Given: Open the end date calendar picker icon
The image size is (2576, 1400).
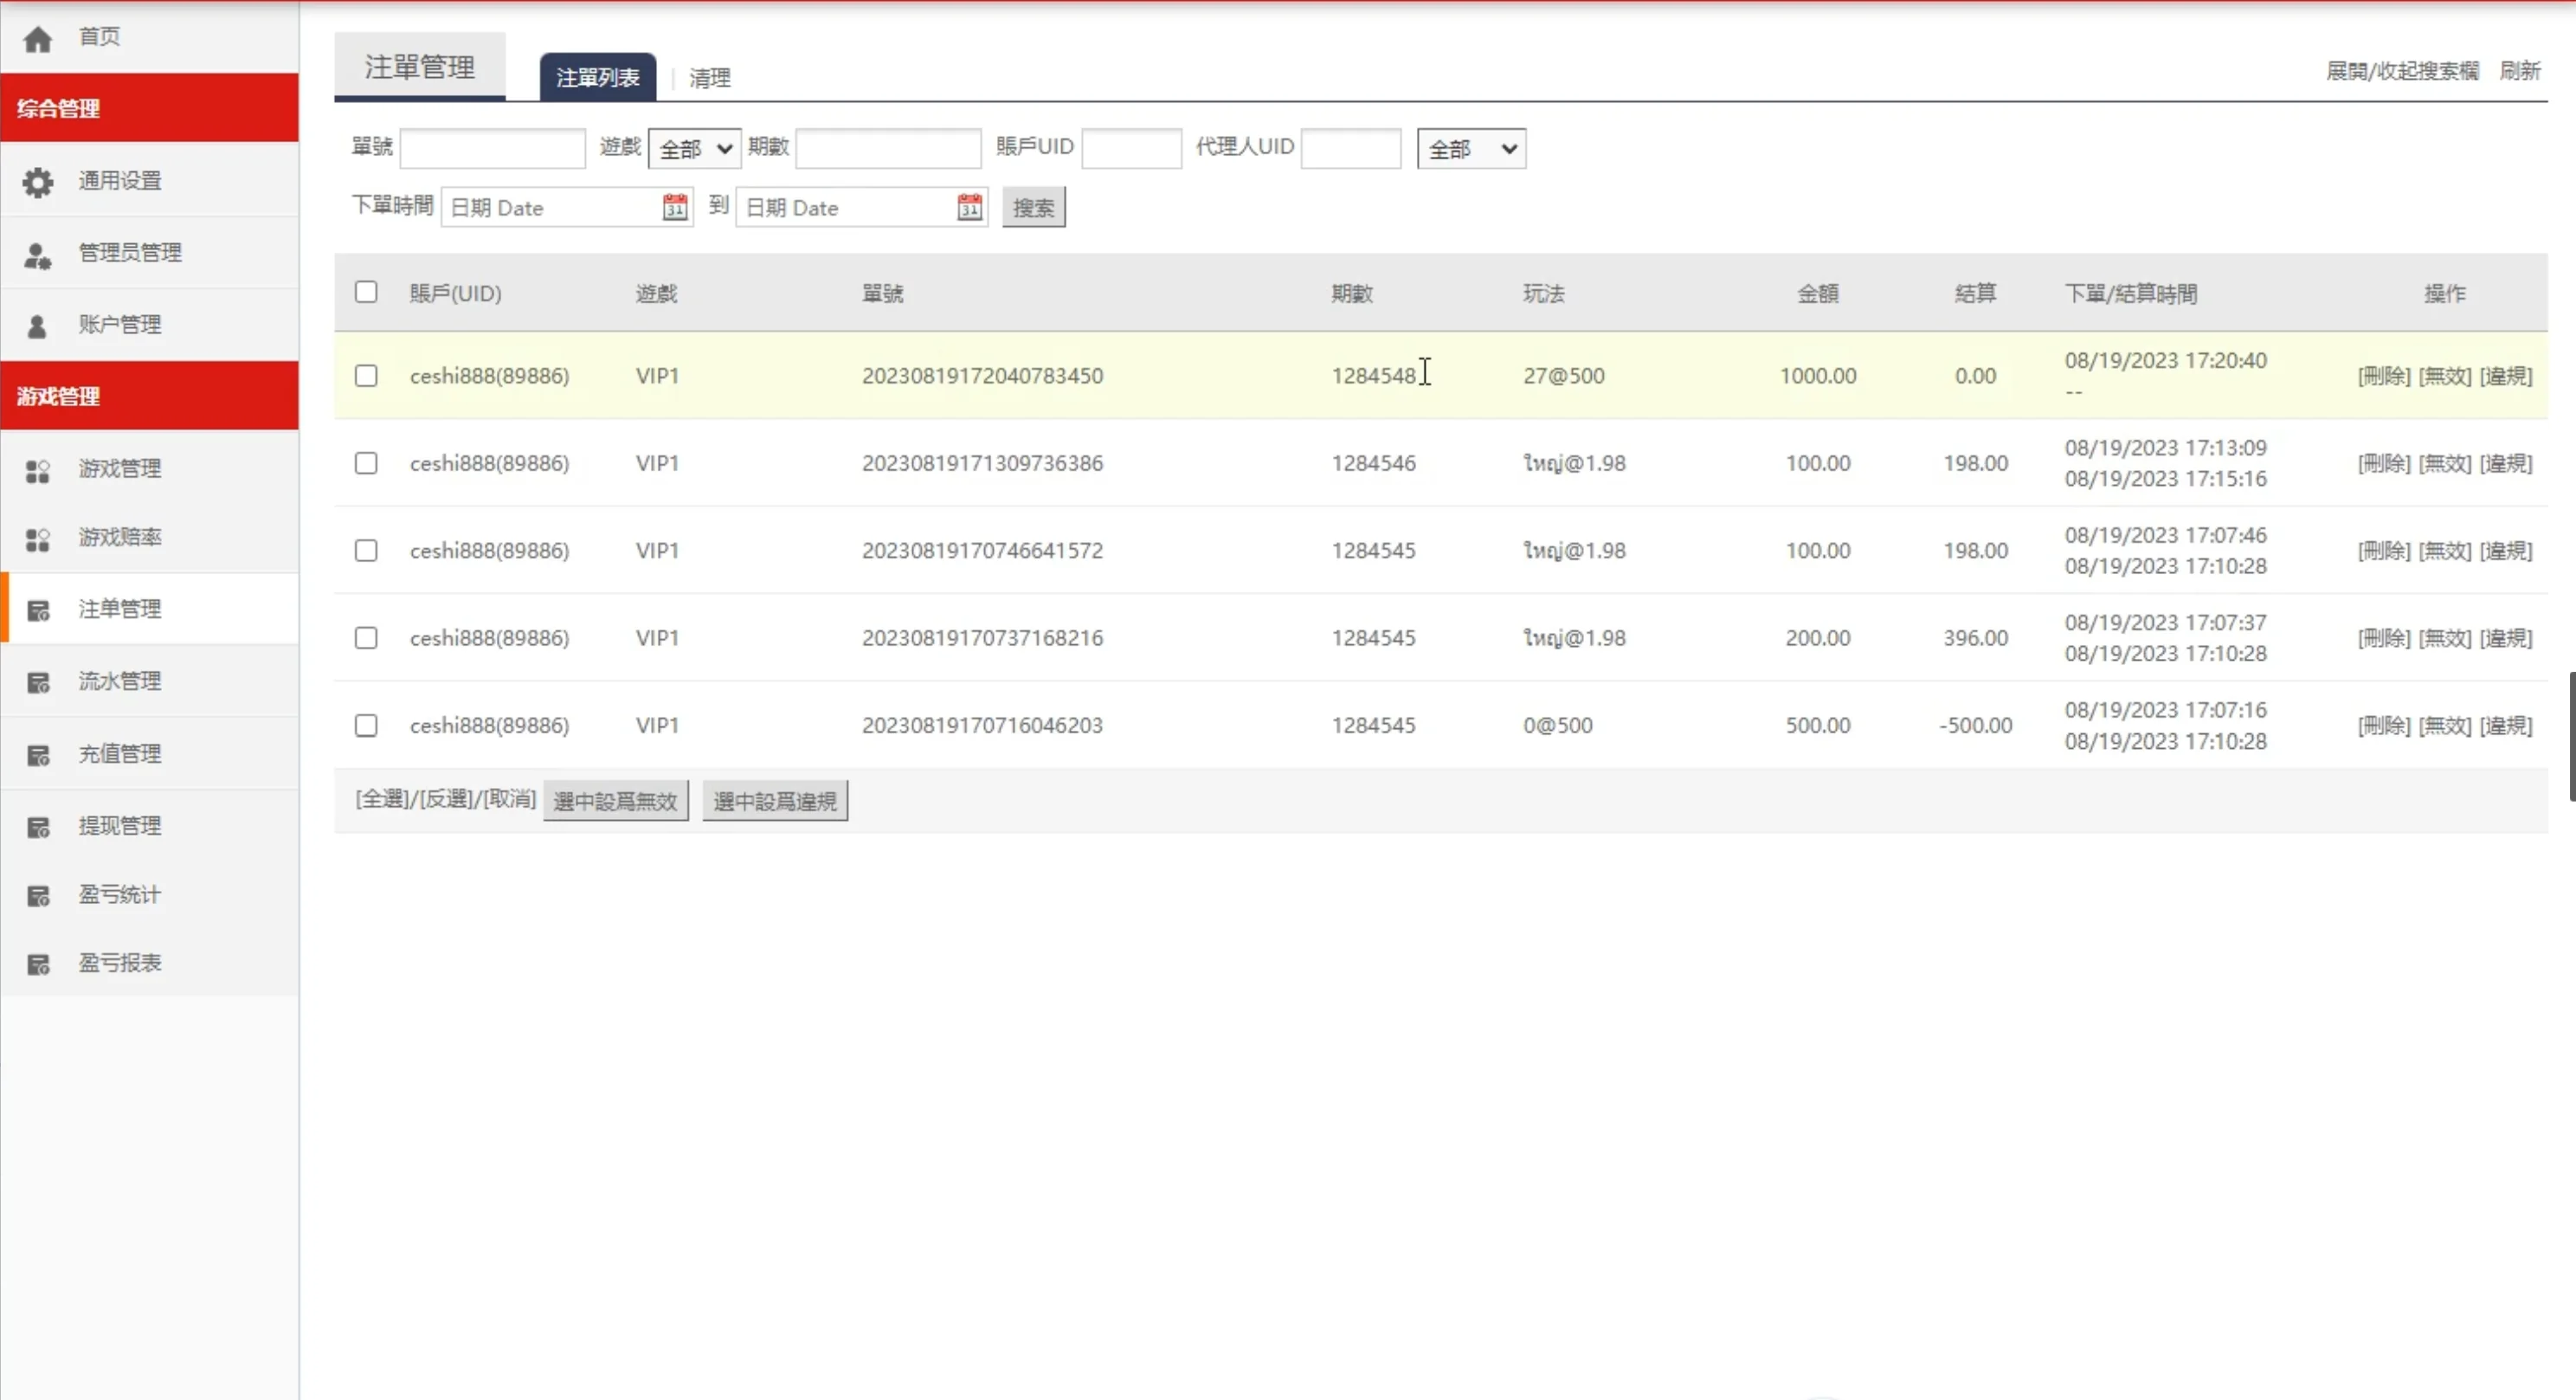Looking at the screenshot, I should click(969, 207).
